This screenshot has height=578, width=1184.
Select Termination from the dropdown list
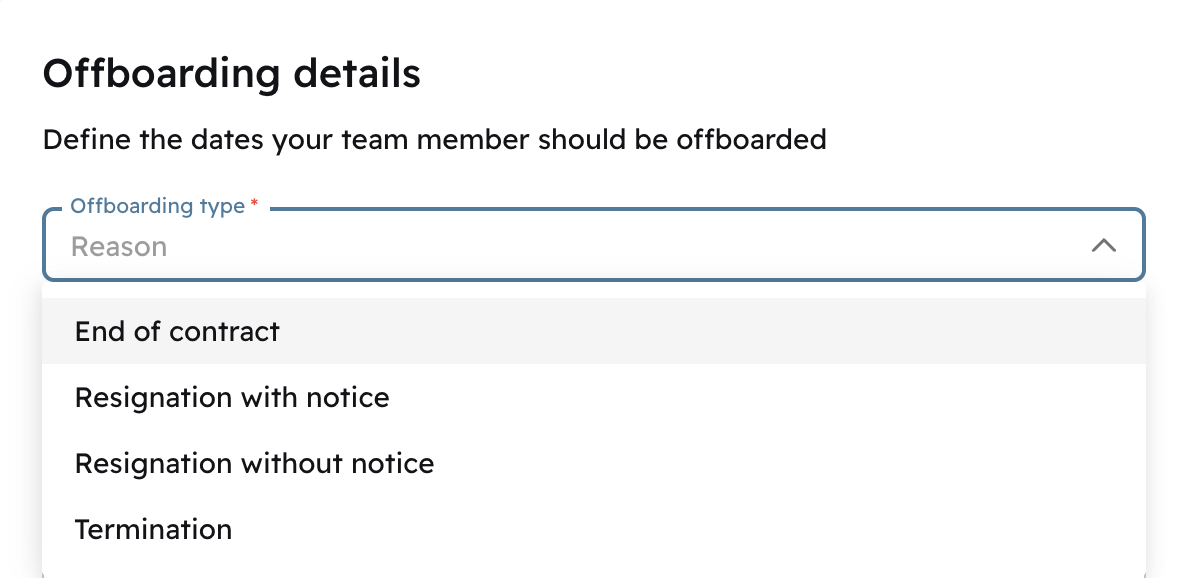153,529
